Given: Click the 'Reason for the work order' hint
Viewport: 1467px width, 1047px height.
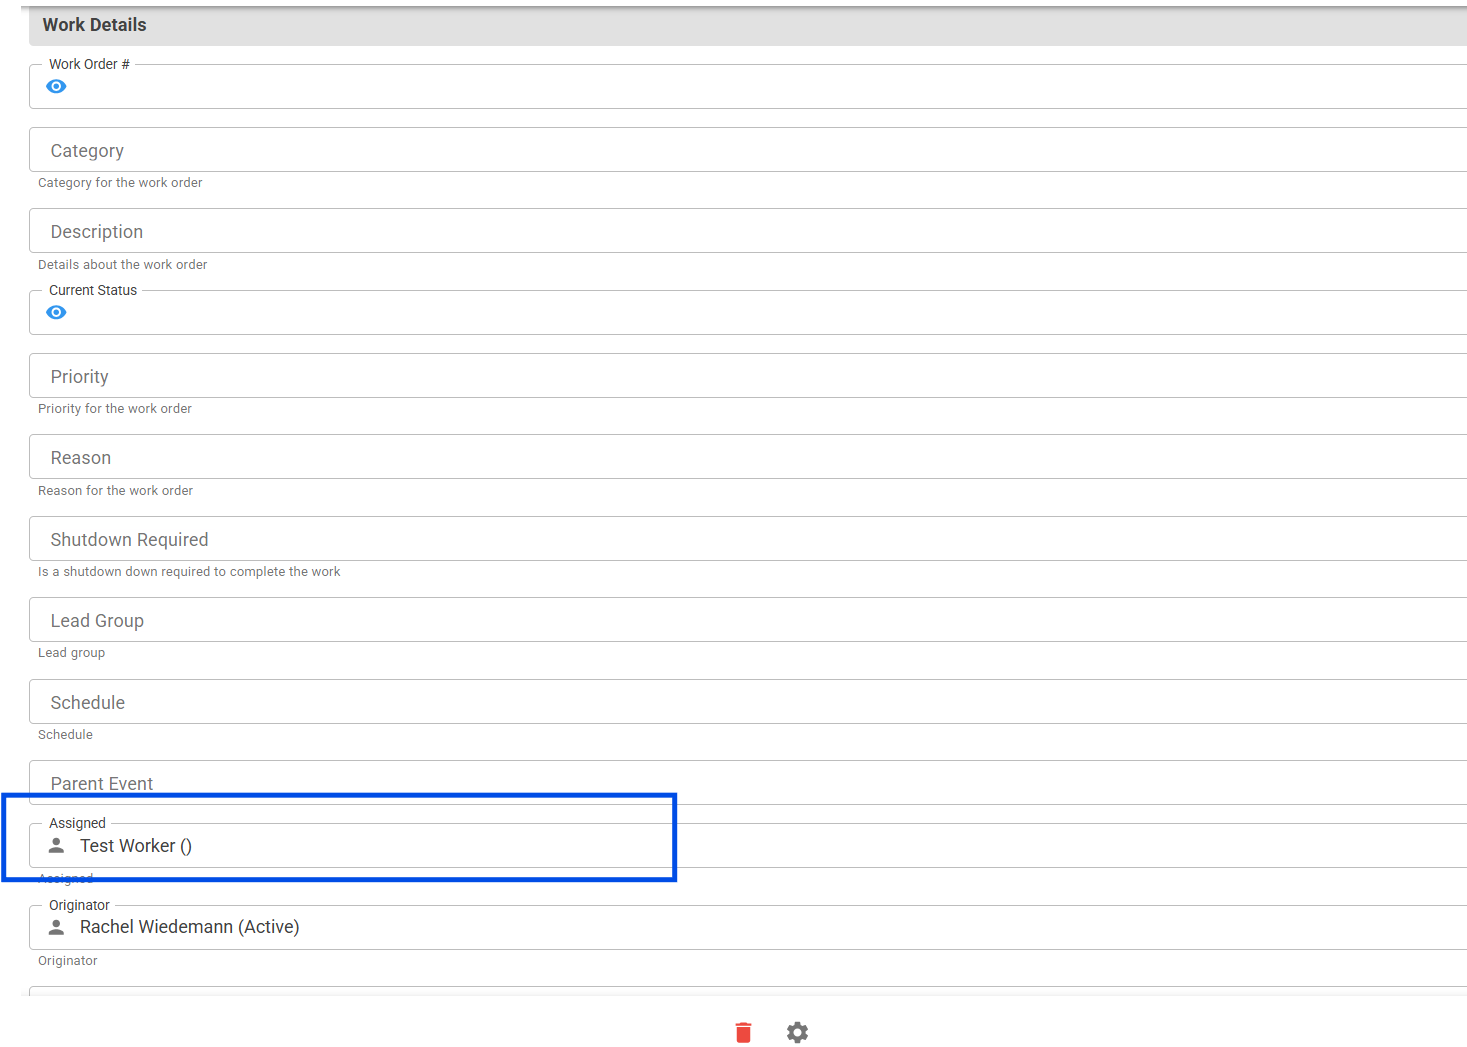Looking at the screenshot, I should (116, 491).
